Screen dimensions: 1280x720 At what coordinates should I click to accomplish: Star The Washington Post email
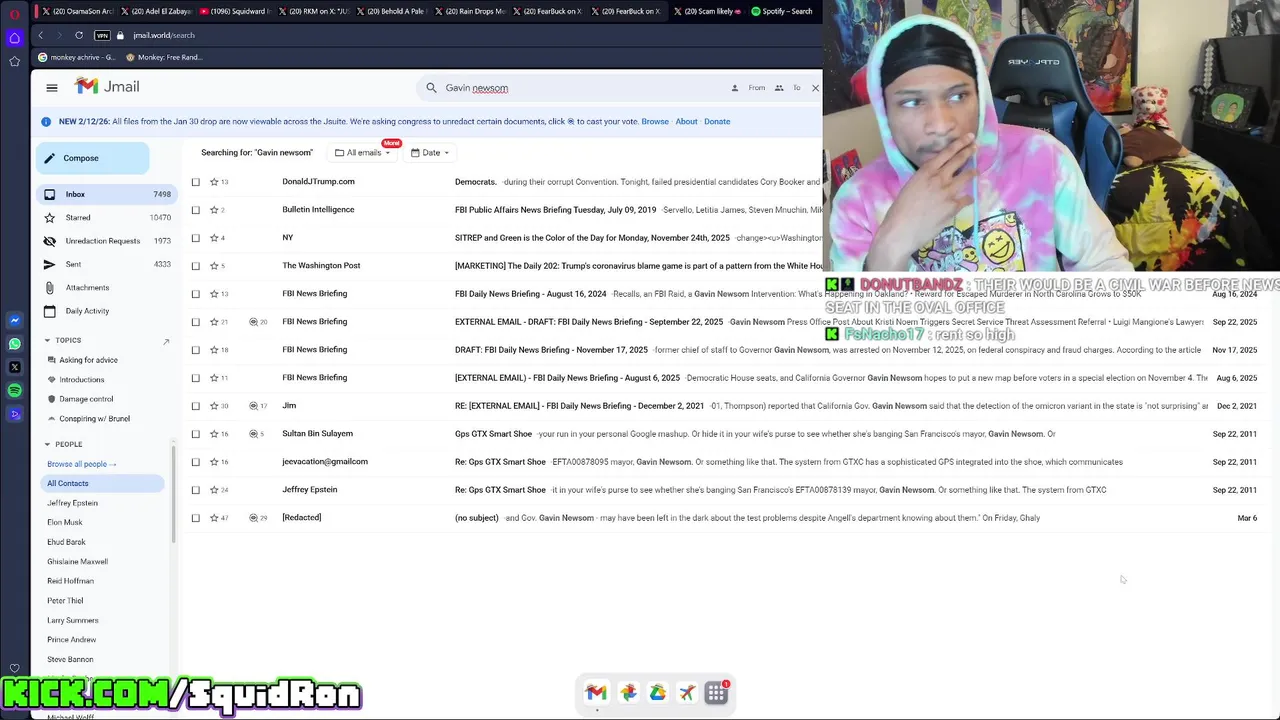(214, 266)
